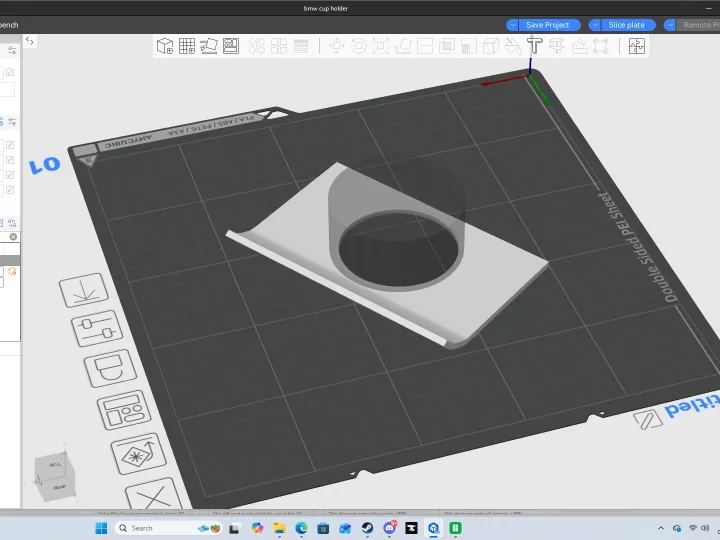This screenshot has width=720, height=540.
Task: Expand the Remote Print dropdown arrow
Action: click(670, 25)
